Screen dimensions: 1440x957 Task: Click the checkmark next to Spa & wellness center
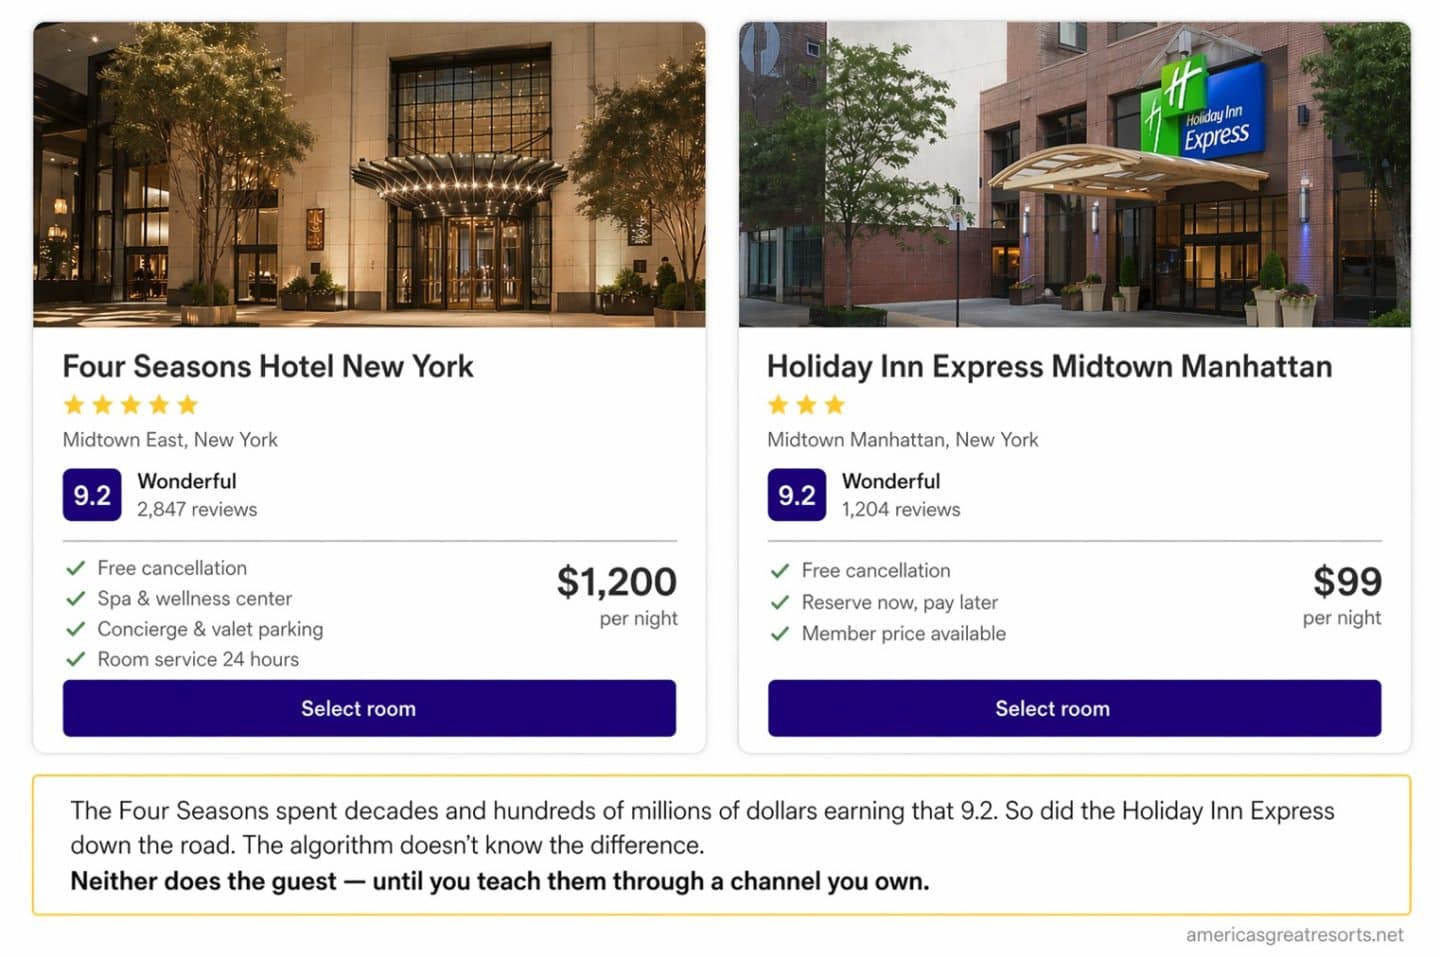tap(78, 598)
